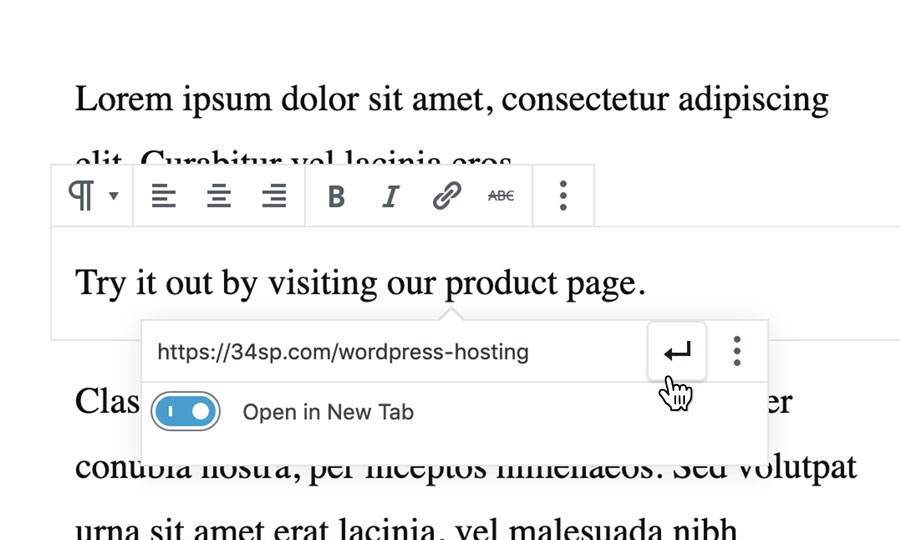Click the 'Open in New Tab' label
Viewport: 900px width, 540px height.
pyautogui.click(x=328, y=412)
